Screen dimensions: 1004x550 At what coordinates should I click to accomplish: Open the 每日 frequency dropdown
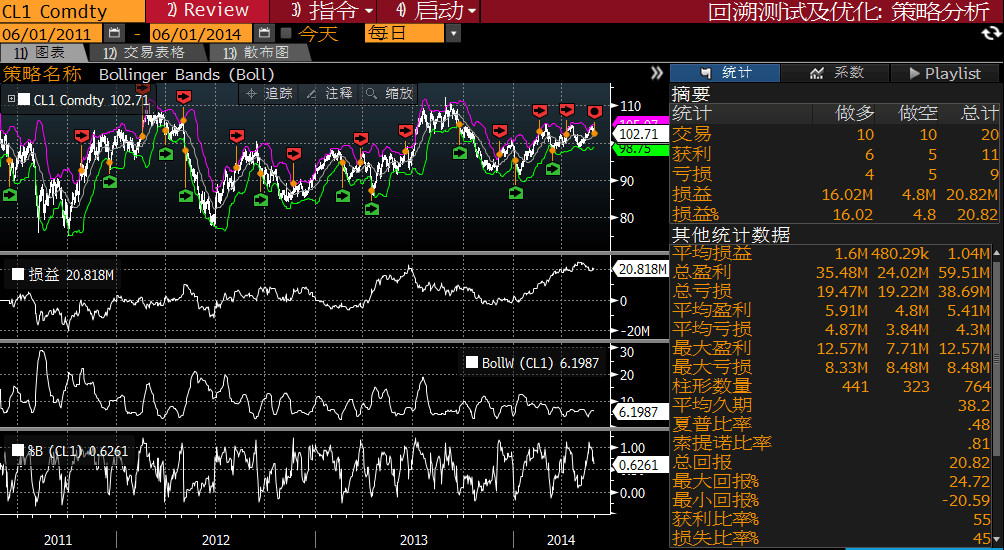[453, 34]
